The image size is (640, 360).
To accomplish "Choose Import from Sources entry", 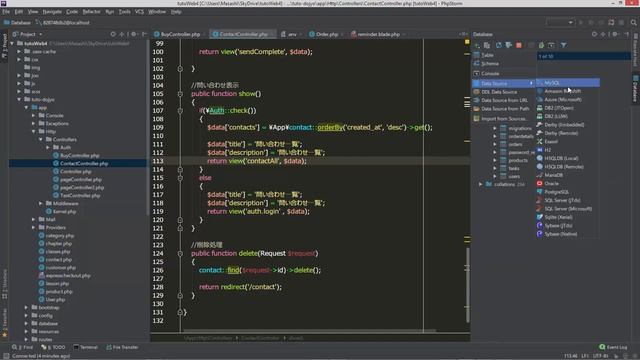I will [x=504, y=119].
